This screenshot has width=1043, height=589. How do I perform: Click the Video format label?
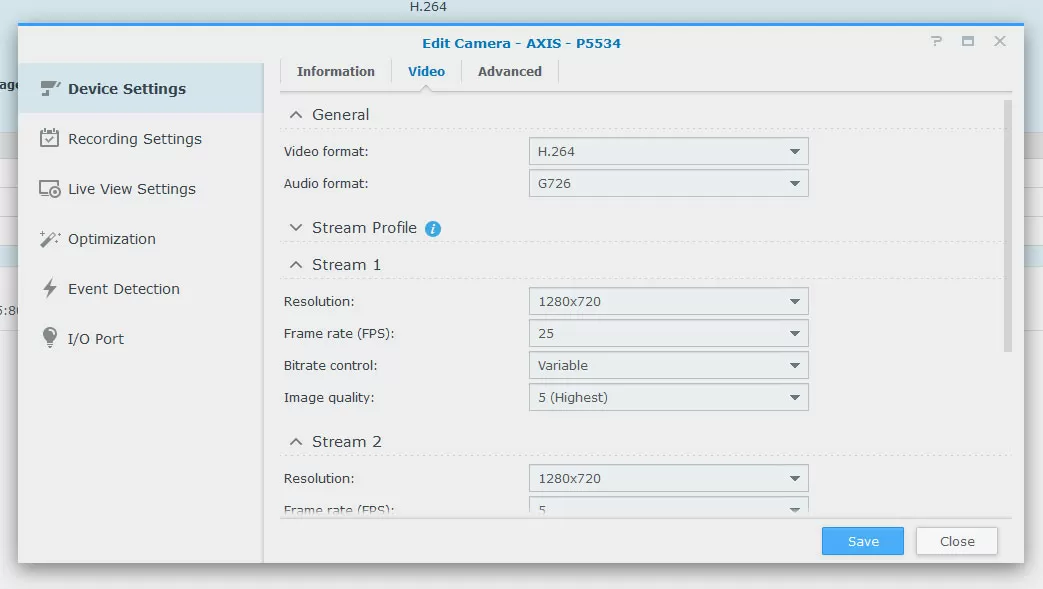(x=326, y=152)
